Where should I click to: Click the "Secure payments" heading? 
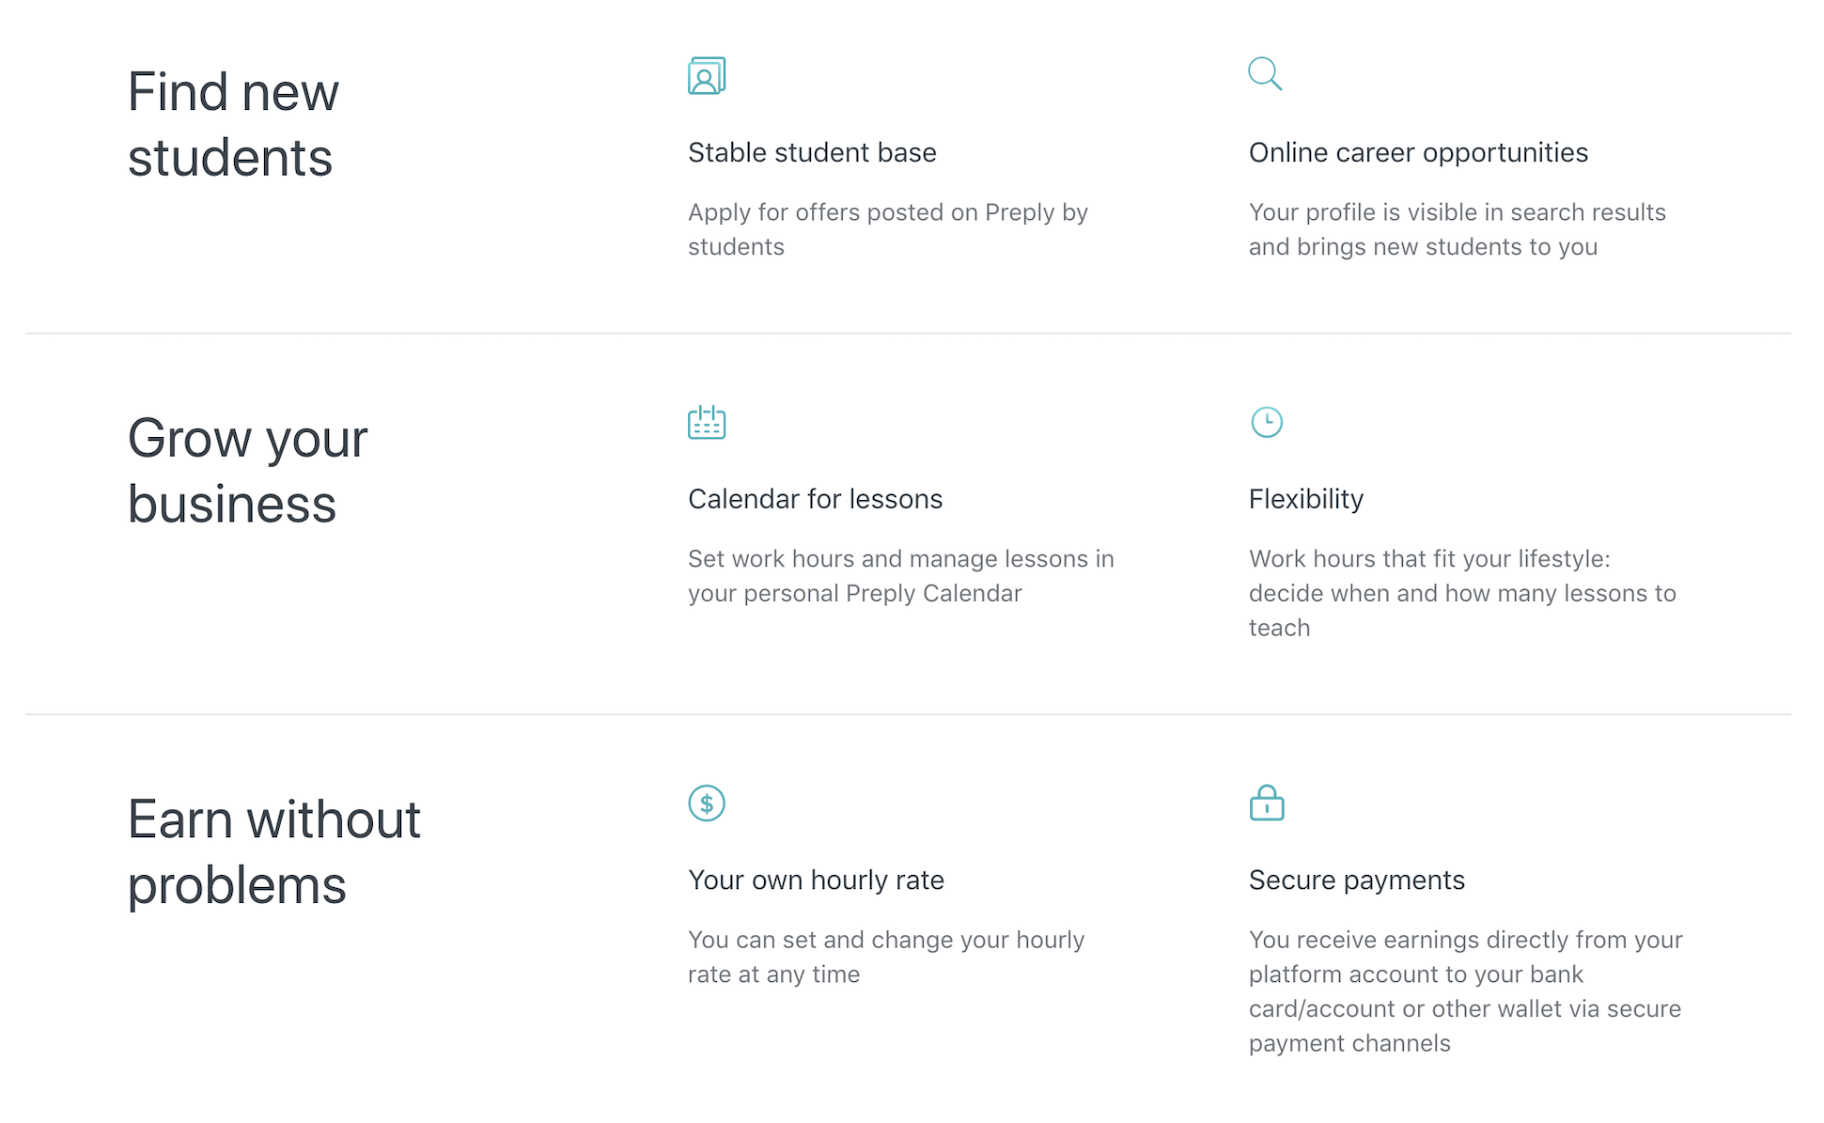(1356, 880)
